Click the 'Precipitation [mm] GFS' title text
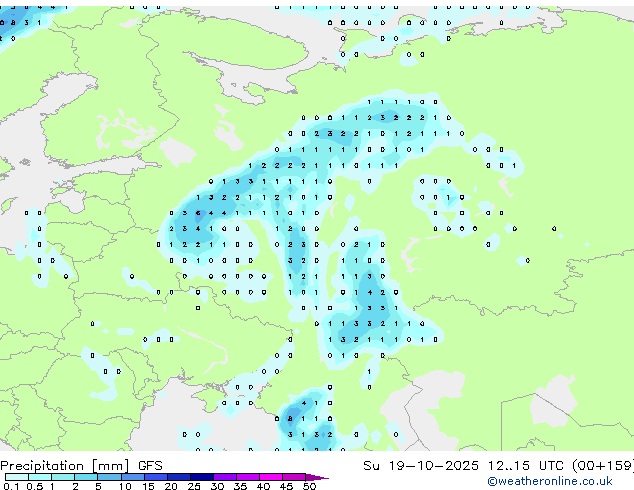634x490 pixels. pos(81,466)
